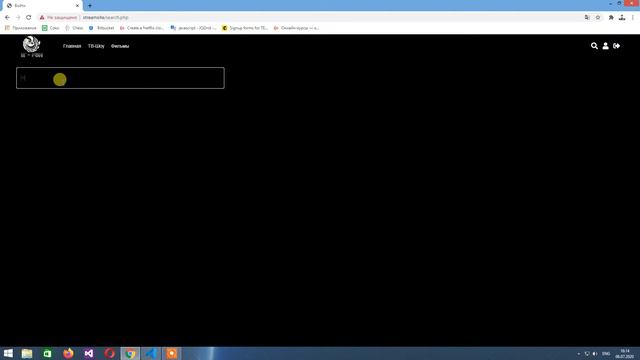Open the translate page icon
Image resolution: width=640 pixels, height=360 pixels.
tap(587, 18)
